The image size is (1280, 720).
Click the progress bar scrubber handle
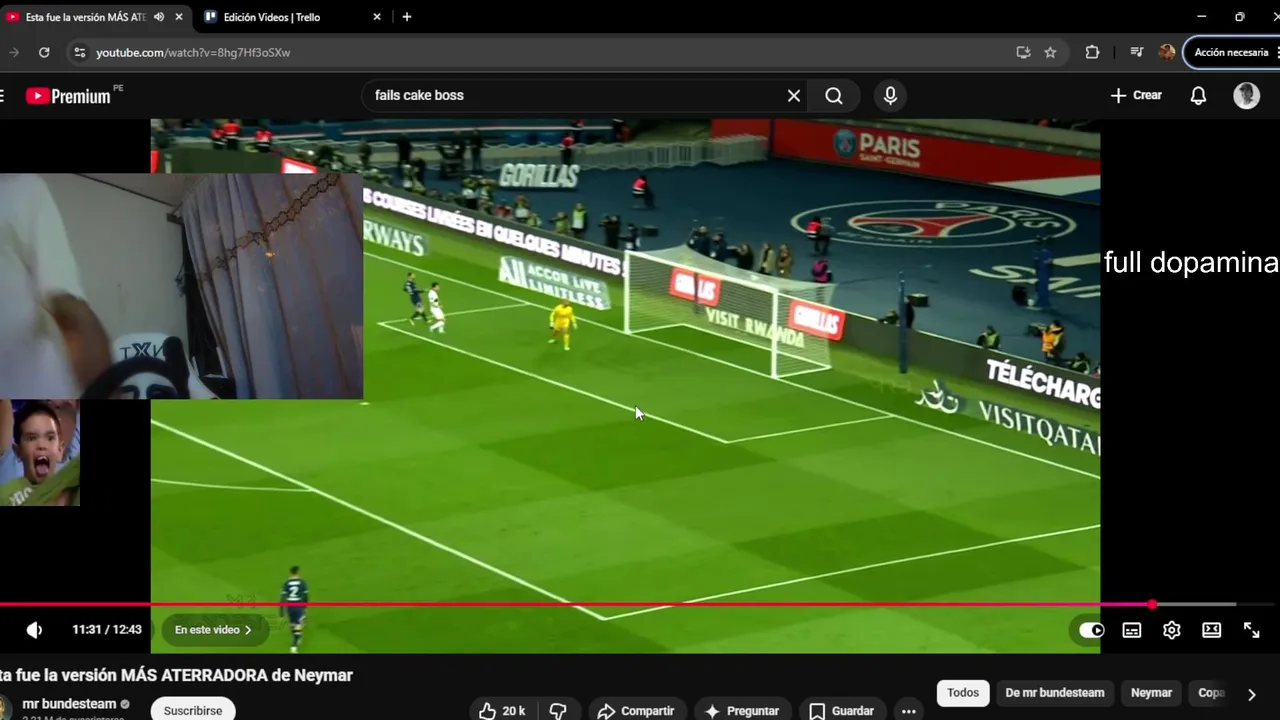tap(1152, 604)
